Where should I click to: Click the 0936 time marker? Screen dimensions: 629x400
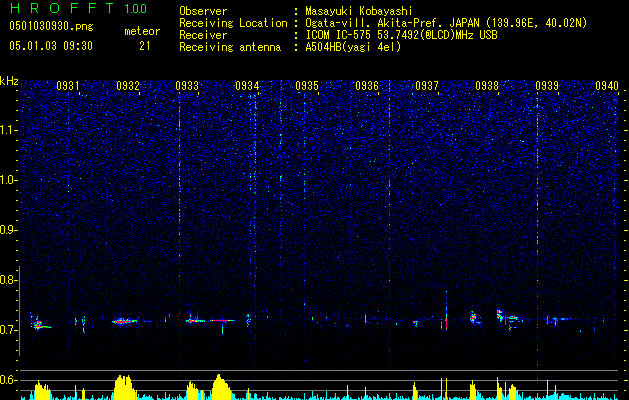[x=367, y=86]
